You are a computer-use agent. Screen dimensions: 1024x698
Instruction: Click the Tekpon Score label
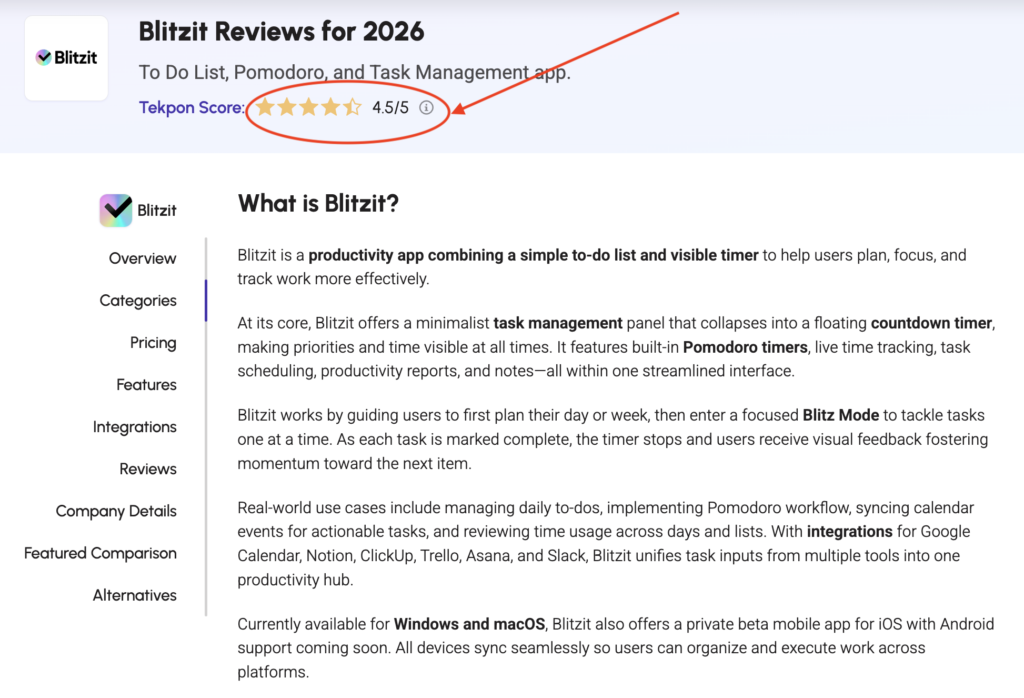191,107
